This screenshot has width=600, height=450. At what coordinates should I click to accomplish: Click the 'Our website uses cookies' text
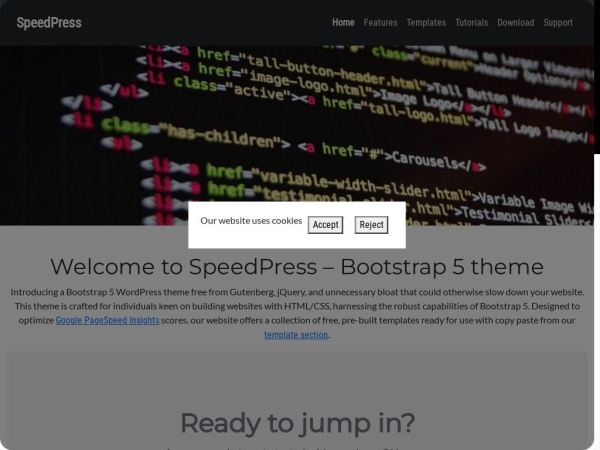(251, 221)
